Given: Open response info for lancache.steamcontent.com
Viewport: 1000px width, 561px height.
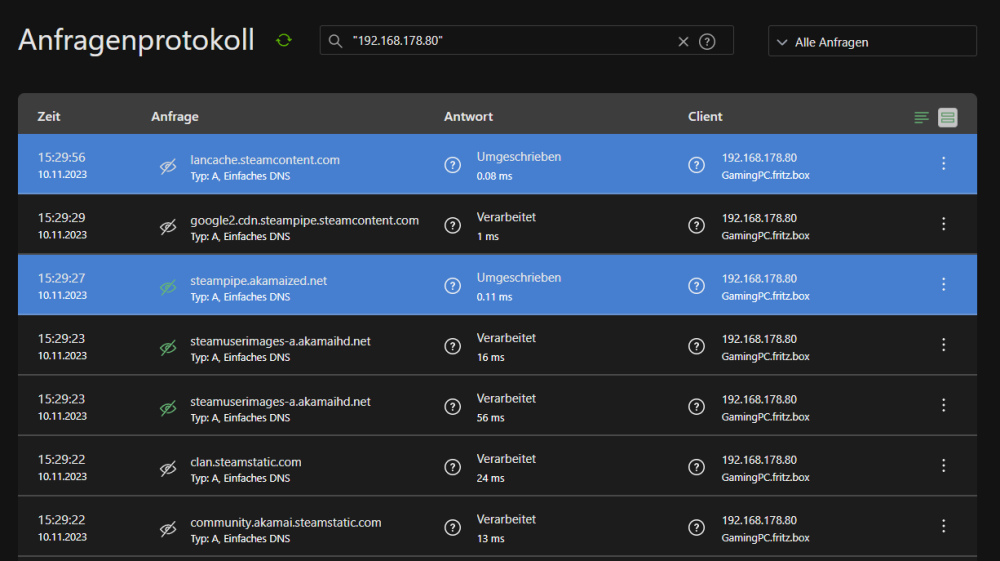Looking at the screenshot, I should [x=452, y=165].
